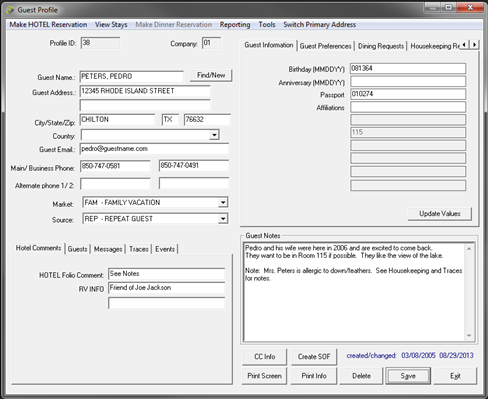
Task: Switch to Dining Requests tab
Action: point(381,46)
